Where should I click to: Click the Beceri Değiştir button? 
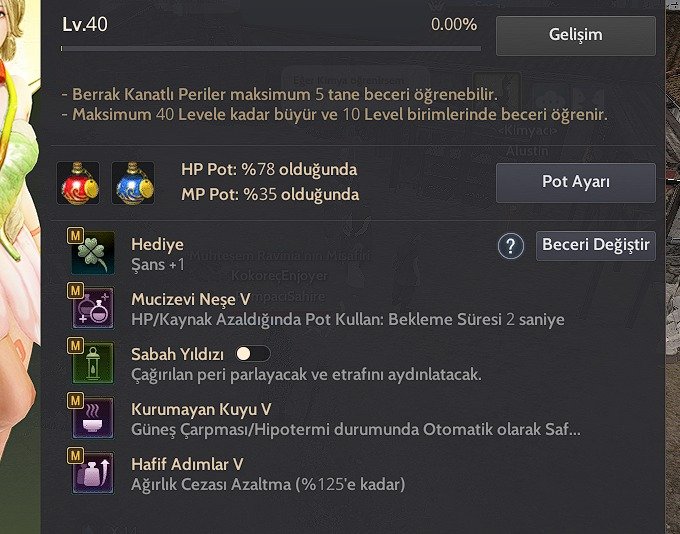(x=595, y=246)
